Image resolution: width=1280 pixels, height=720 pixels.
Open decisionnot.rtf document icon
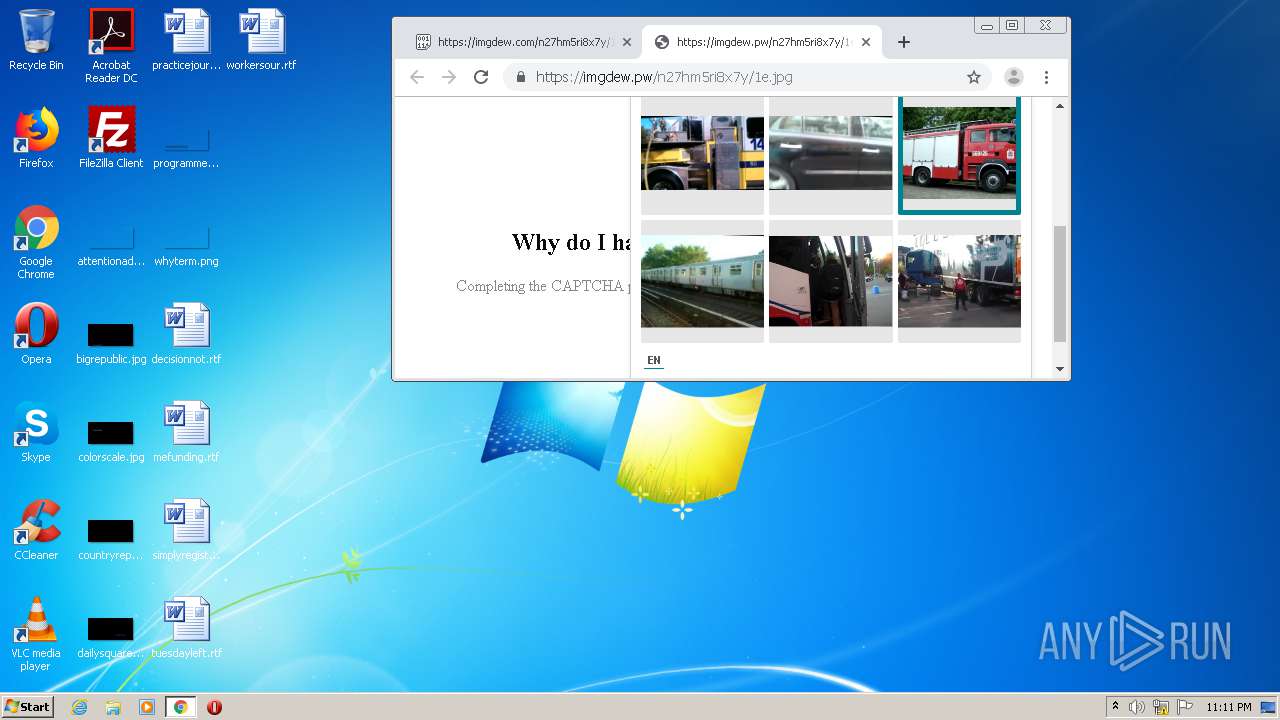(186, 334)
